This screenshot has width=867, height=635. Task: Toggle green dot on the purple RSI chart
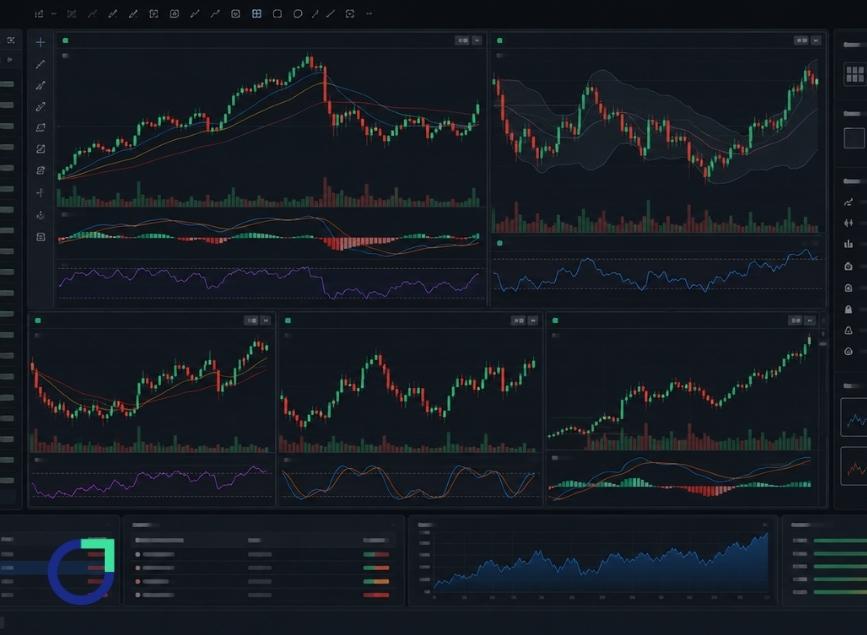tap(38, 320)
